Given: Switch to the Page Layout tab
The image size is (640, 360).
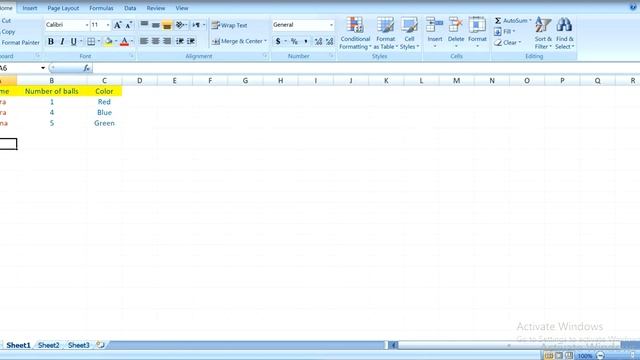Looking at the screenshot, I should [63, 8].
